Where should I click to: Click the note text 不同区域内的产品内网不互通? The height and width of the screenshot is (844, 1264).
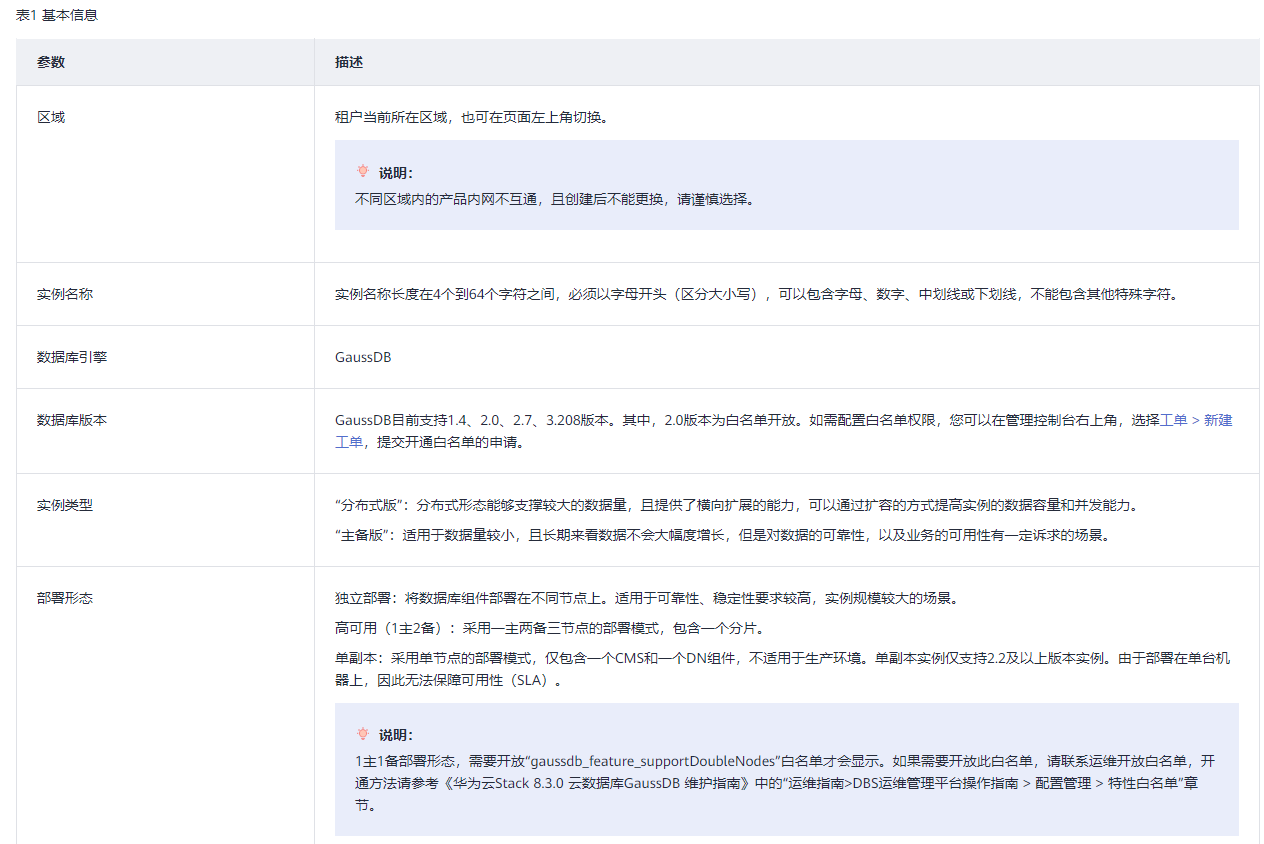pos(555,199)
